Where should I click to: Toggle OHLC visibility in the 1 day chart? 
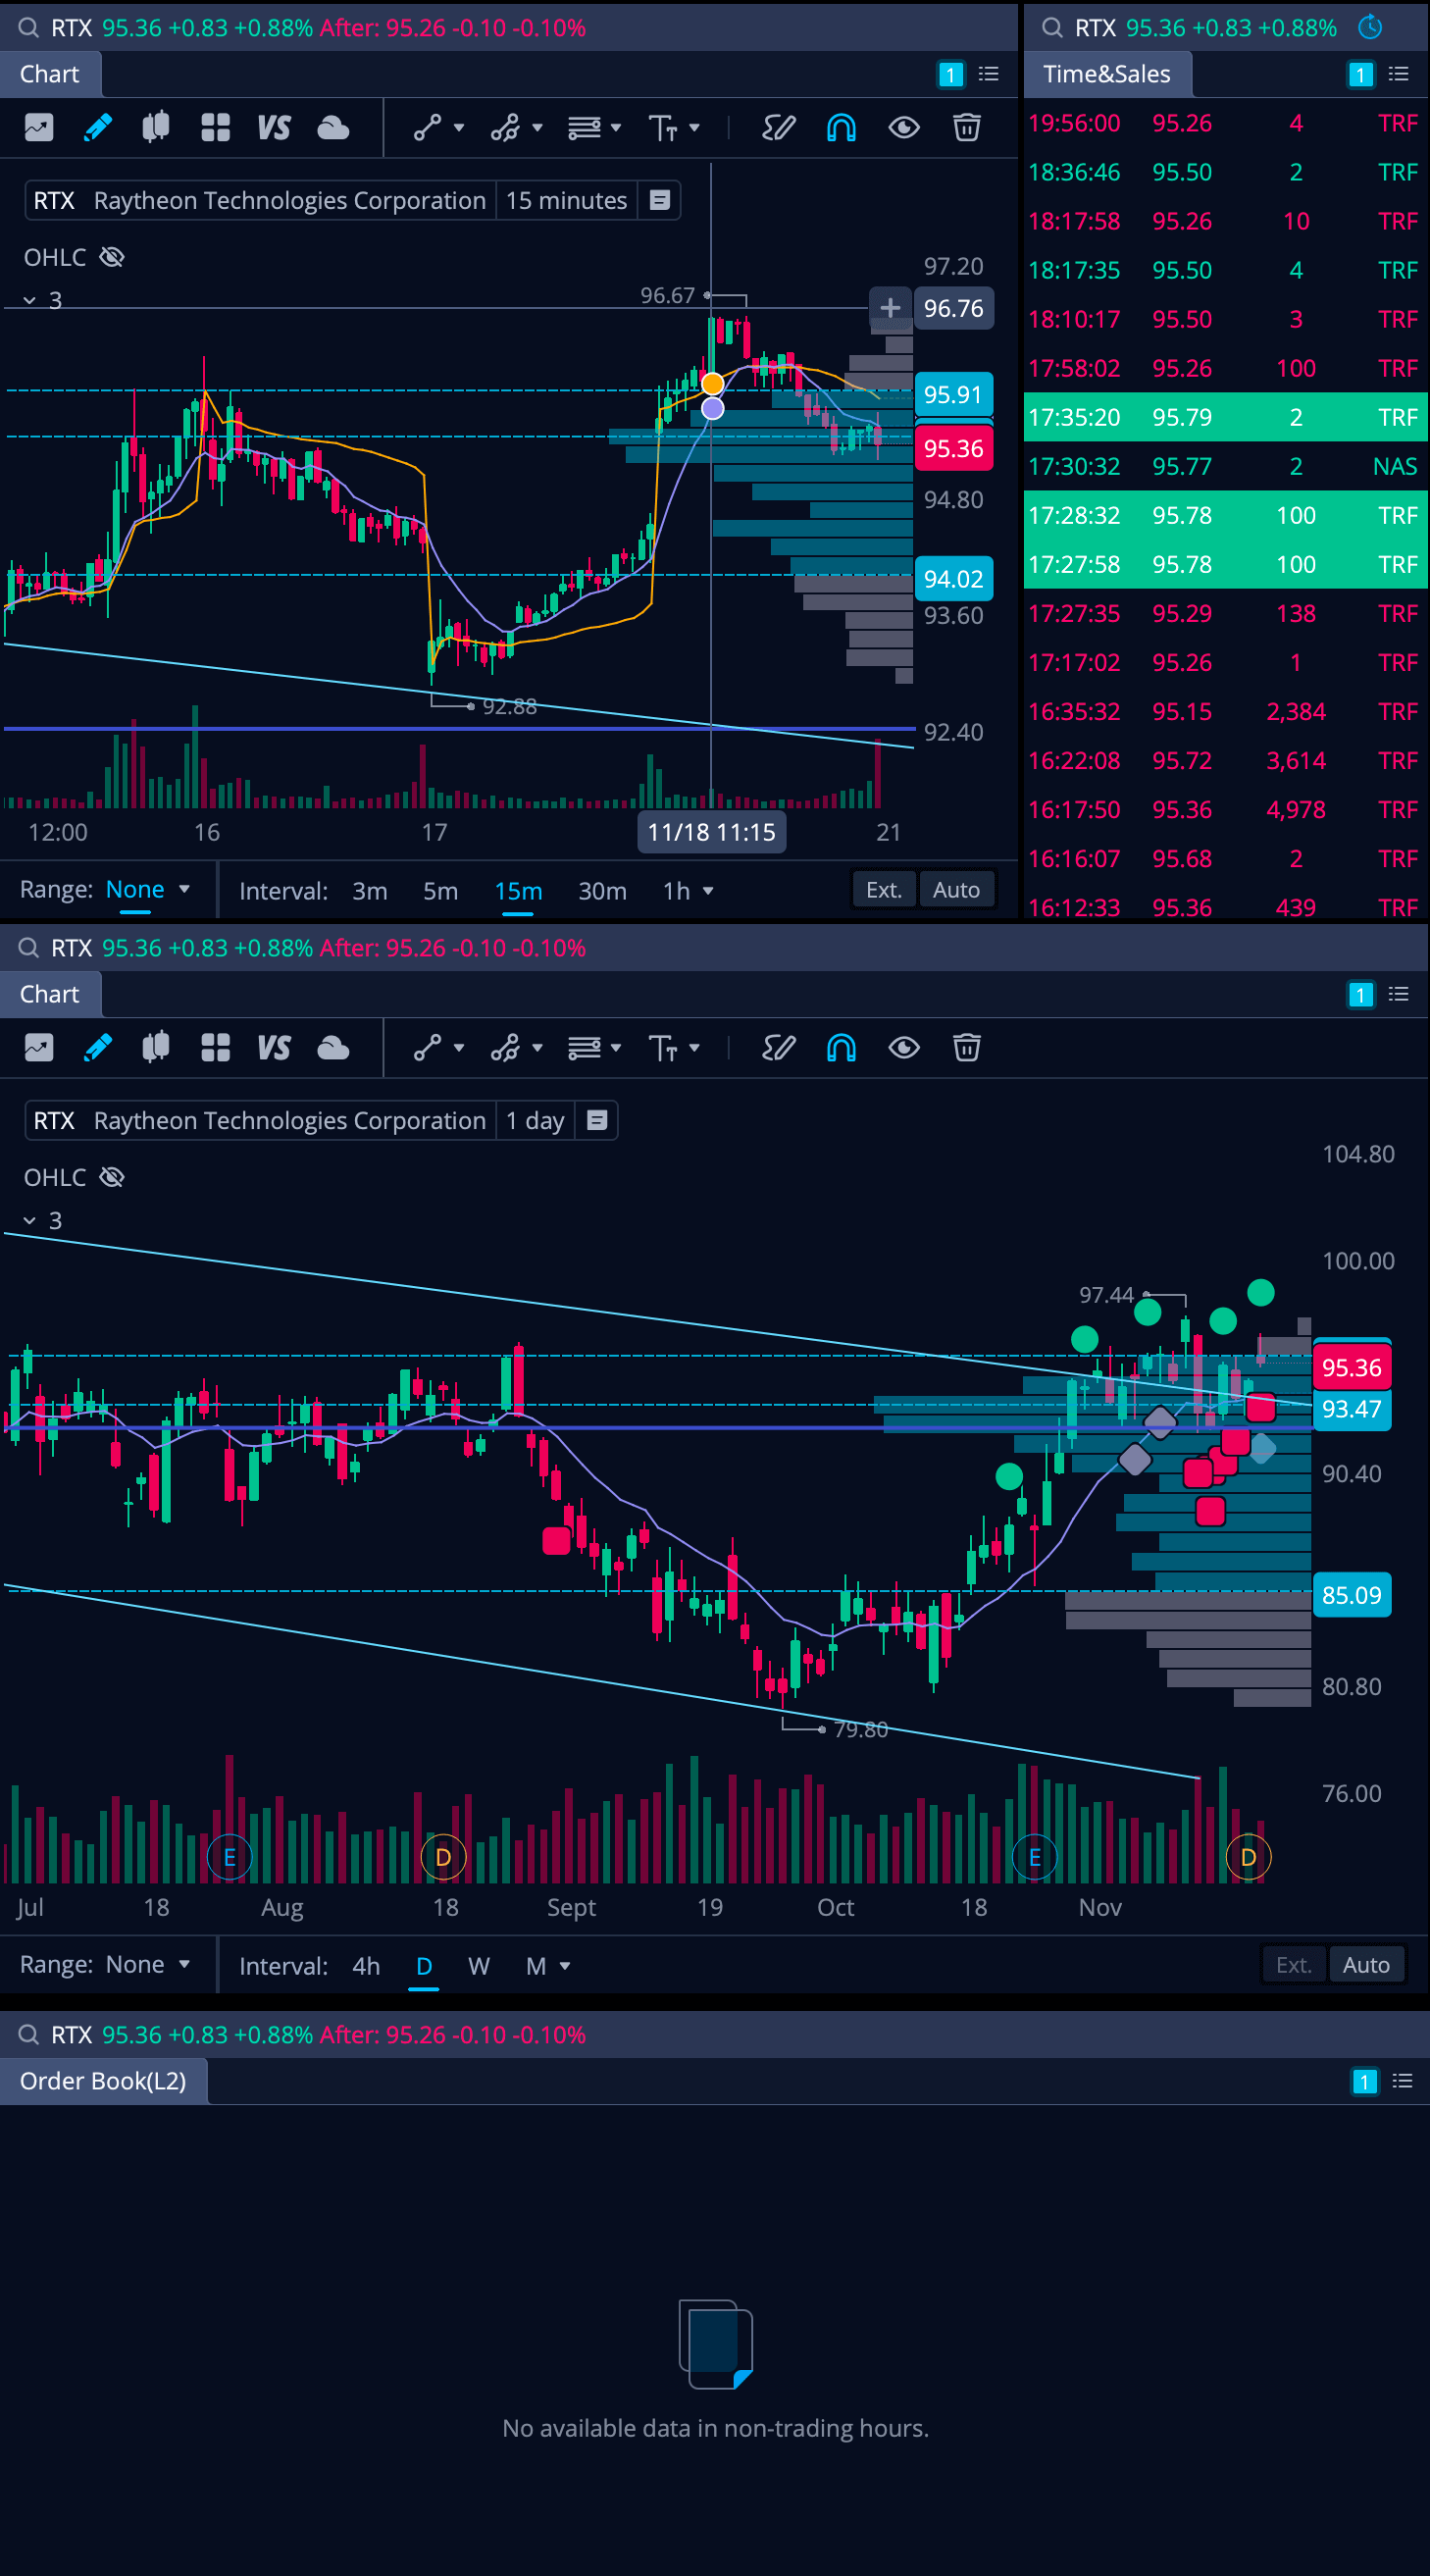[112, 1177]
